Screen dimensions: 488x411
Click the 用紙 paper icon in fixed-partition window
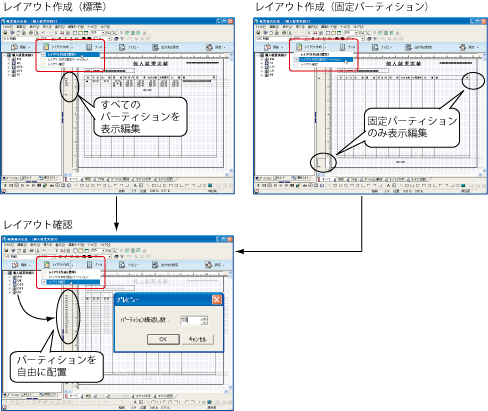(x=267, y=47)
